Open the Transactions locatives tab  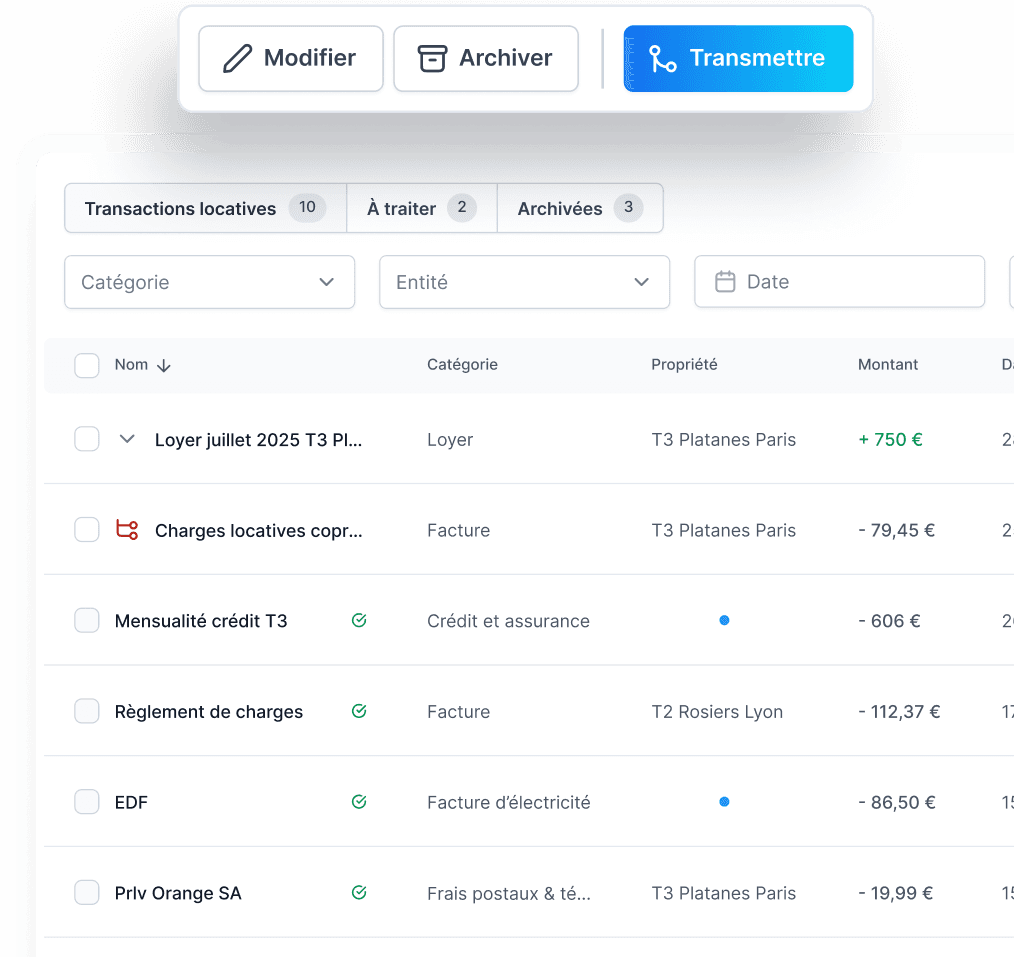point(206,208)
